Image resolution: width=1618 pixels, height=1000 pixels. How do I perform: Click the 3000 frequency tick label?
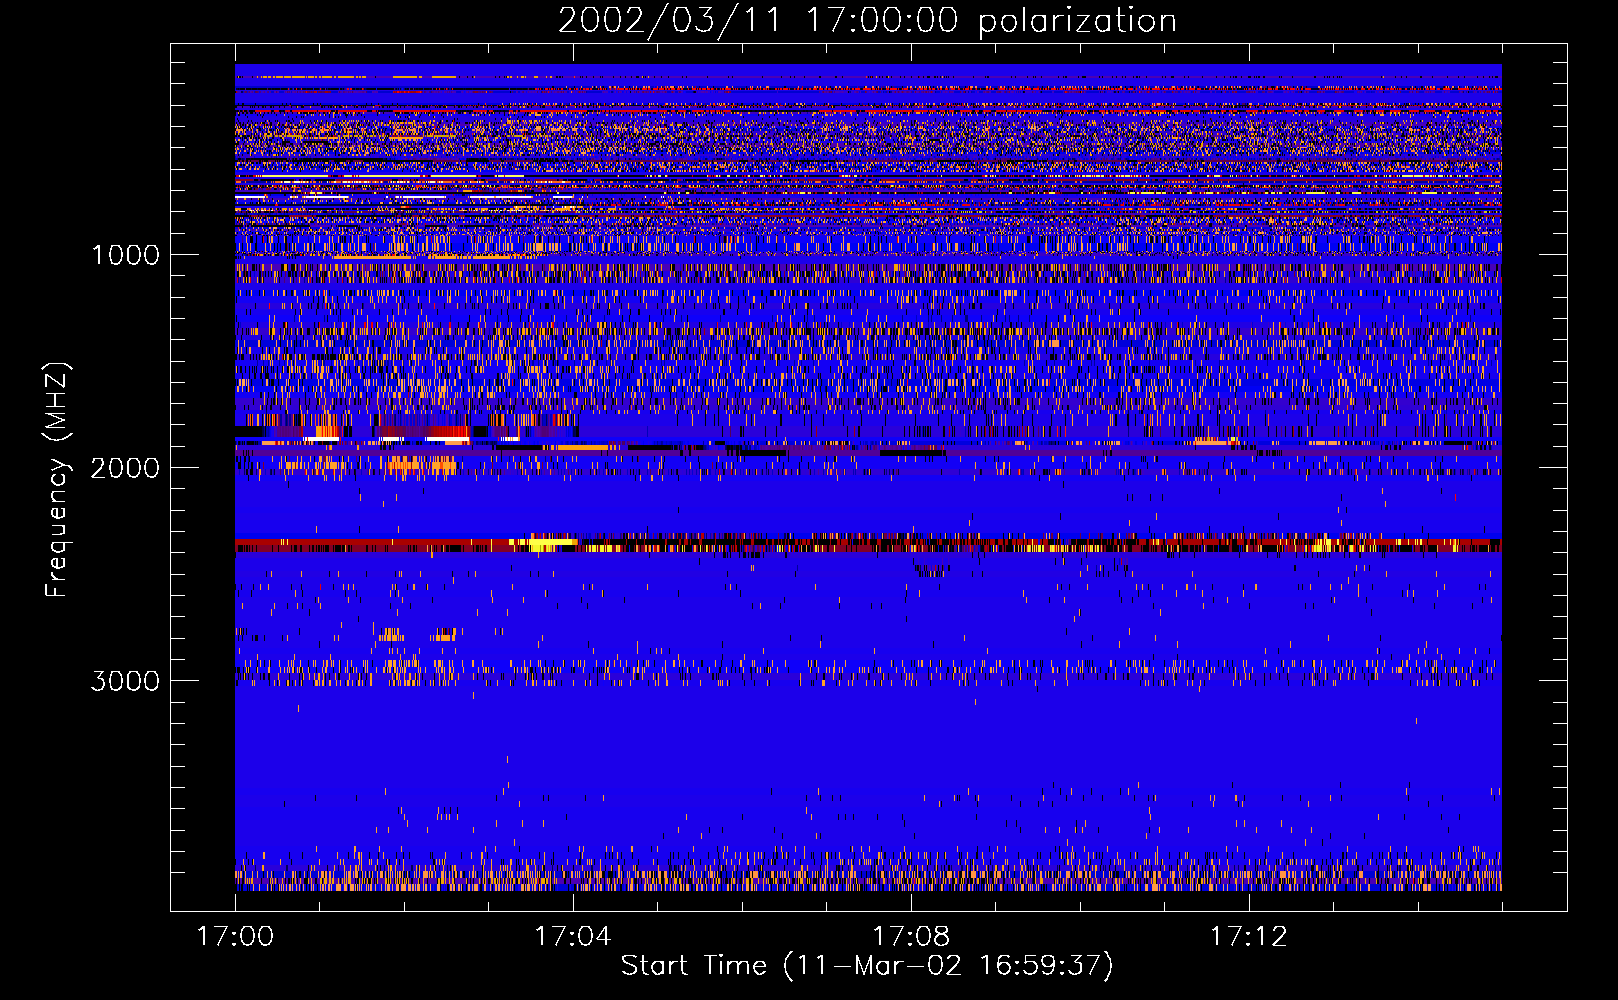click(125, 681)
